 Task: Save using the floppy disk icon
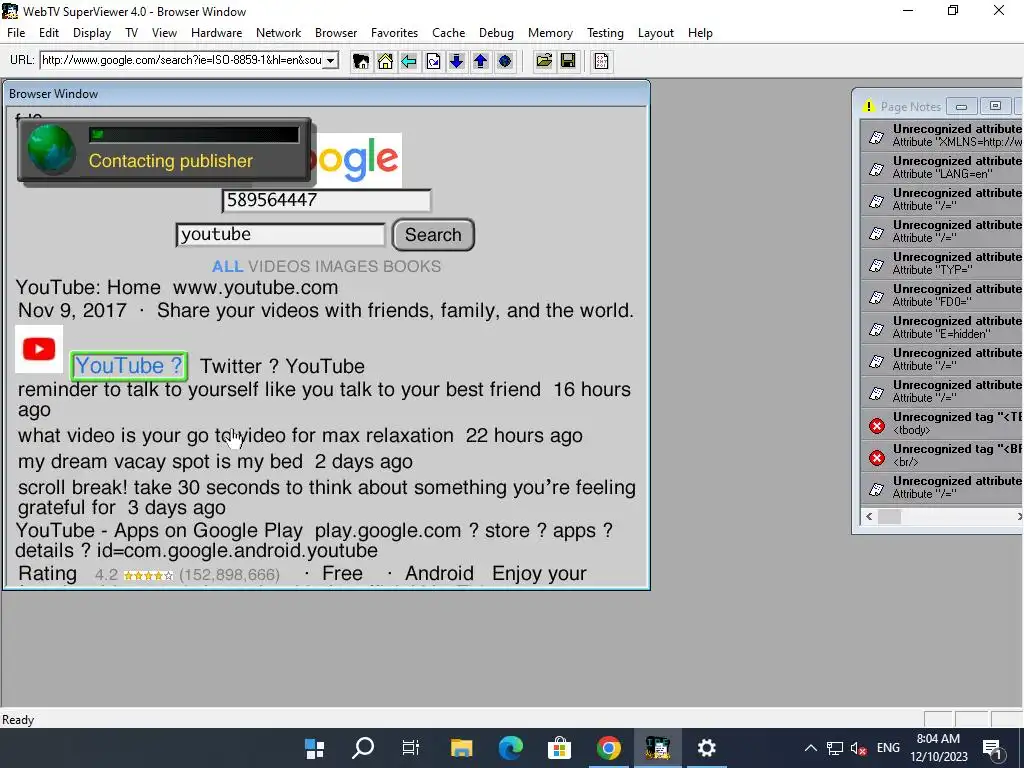point(568,61)
